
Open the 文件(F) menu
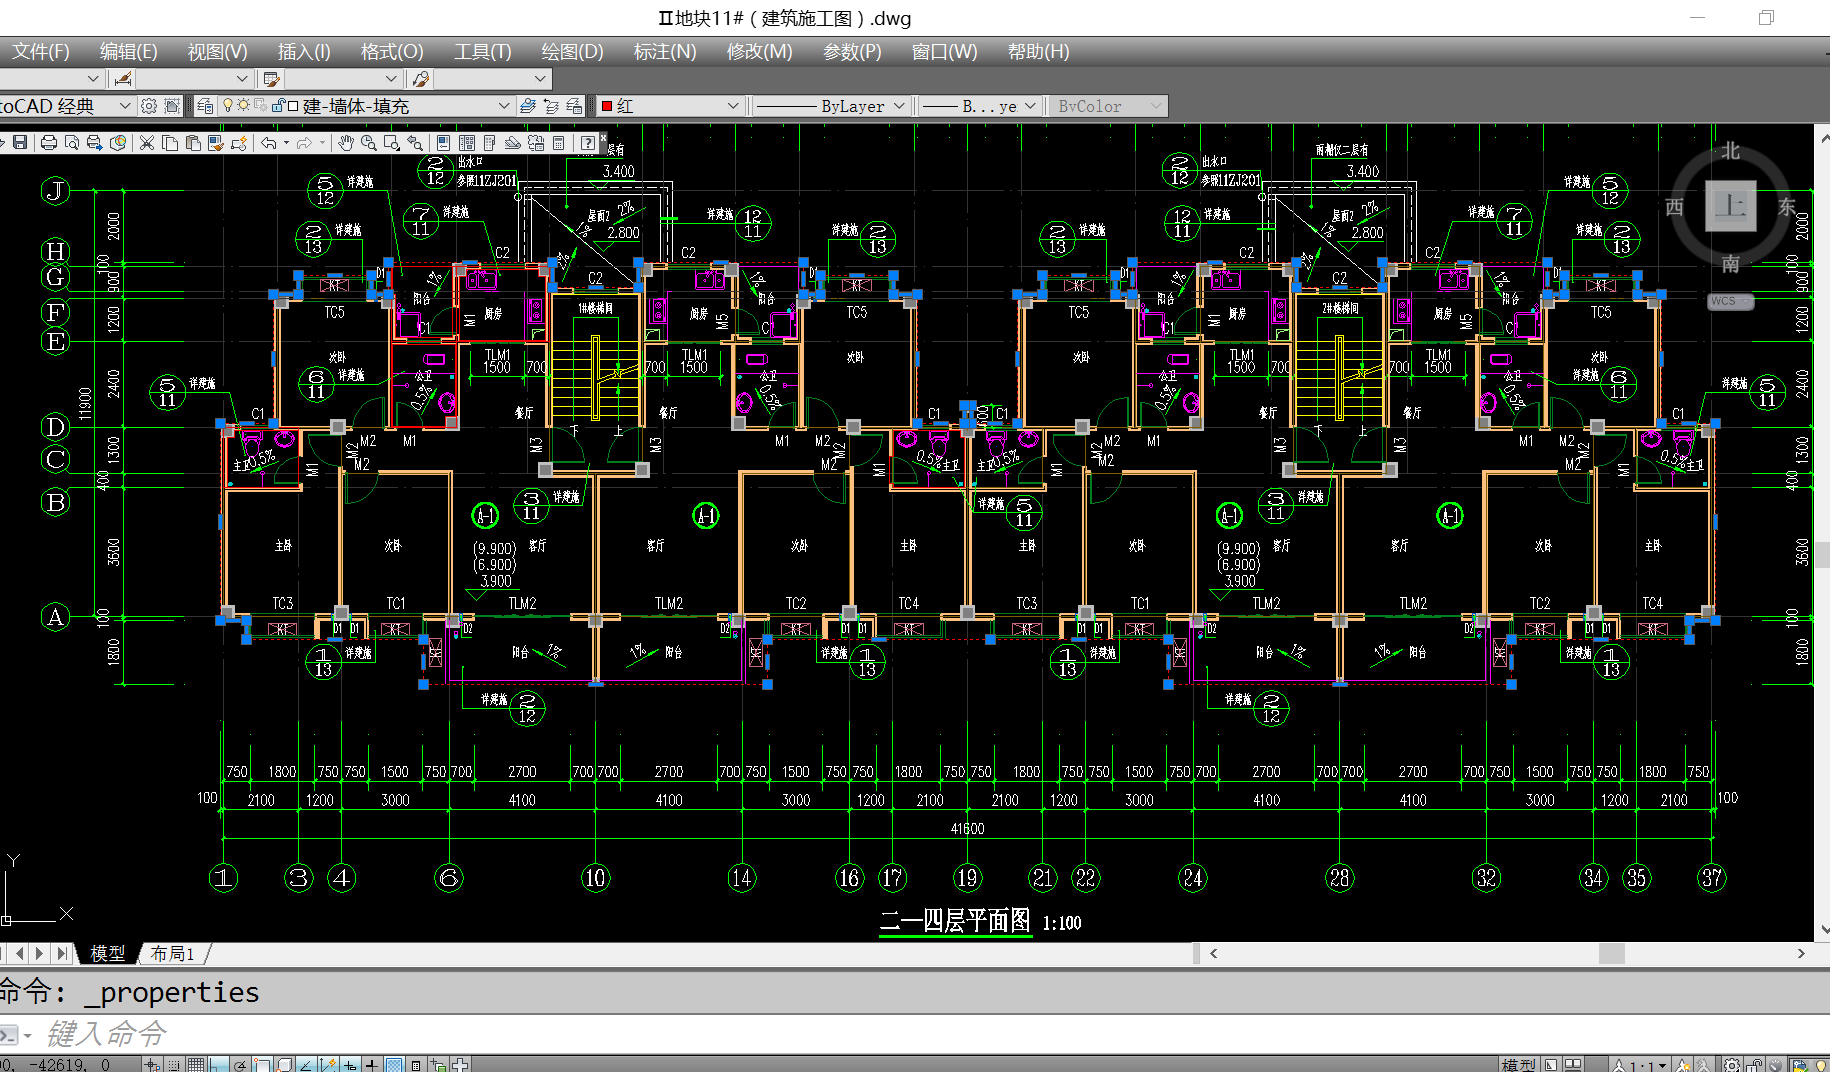(40, 52)
